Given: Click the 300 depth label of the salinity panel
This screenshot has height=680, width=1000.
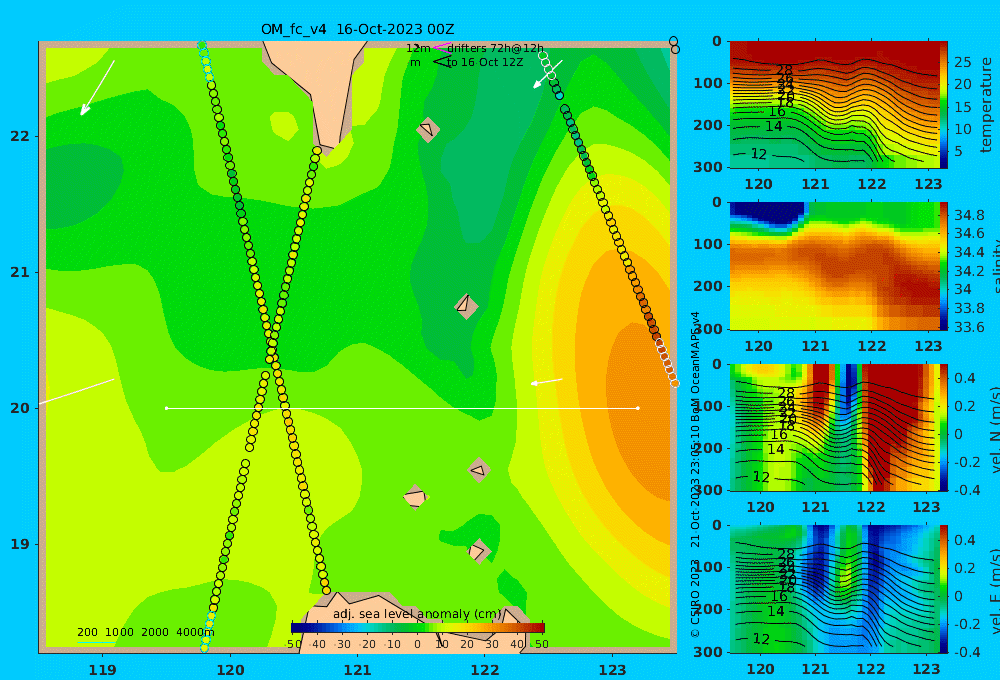Looking at the screenshot, I should [708, 329].
